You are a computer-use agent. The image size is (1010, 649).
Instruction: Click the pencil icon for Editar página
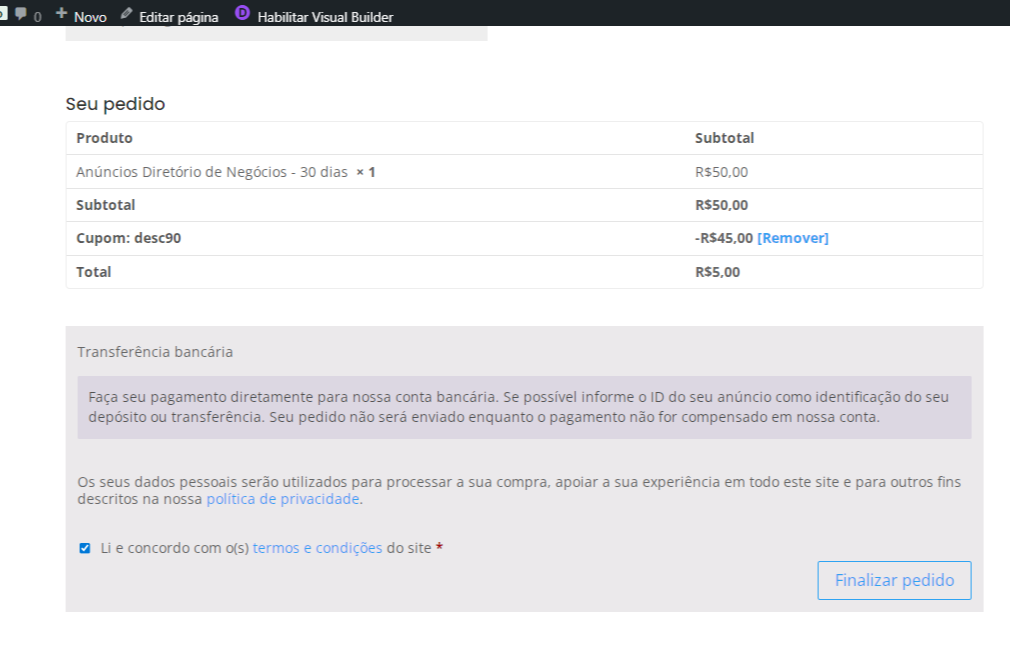click(x=126, y=15)
